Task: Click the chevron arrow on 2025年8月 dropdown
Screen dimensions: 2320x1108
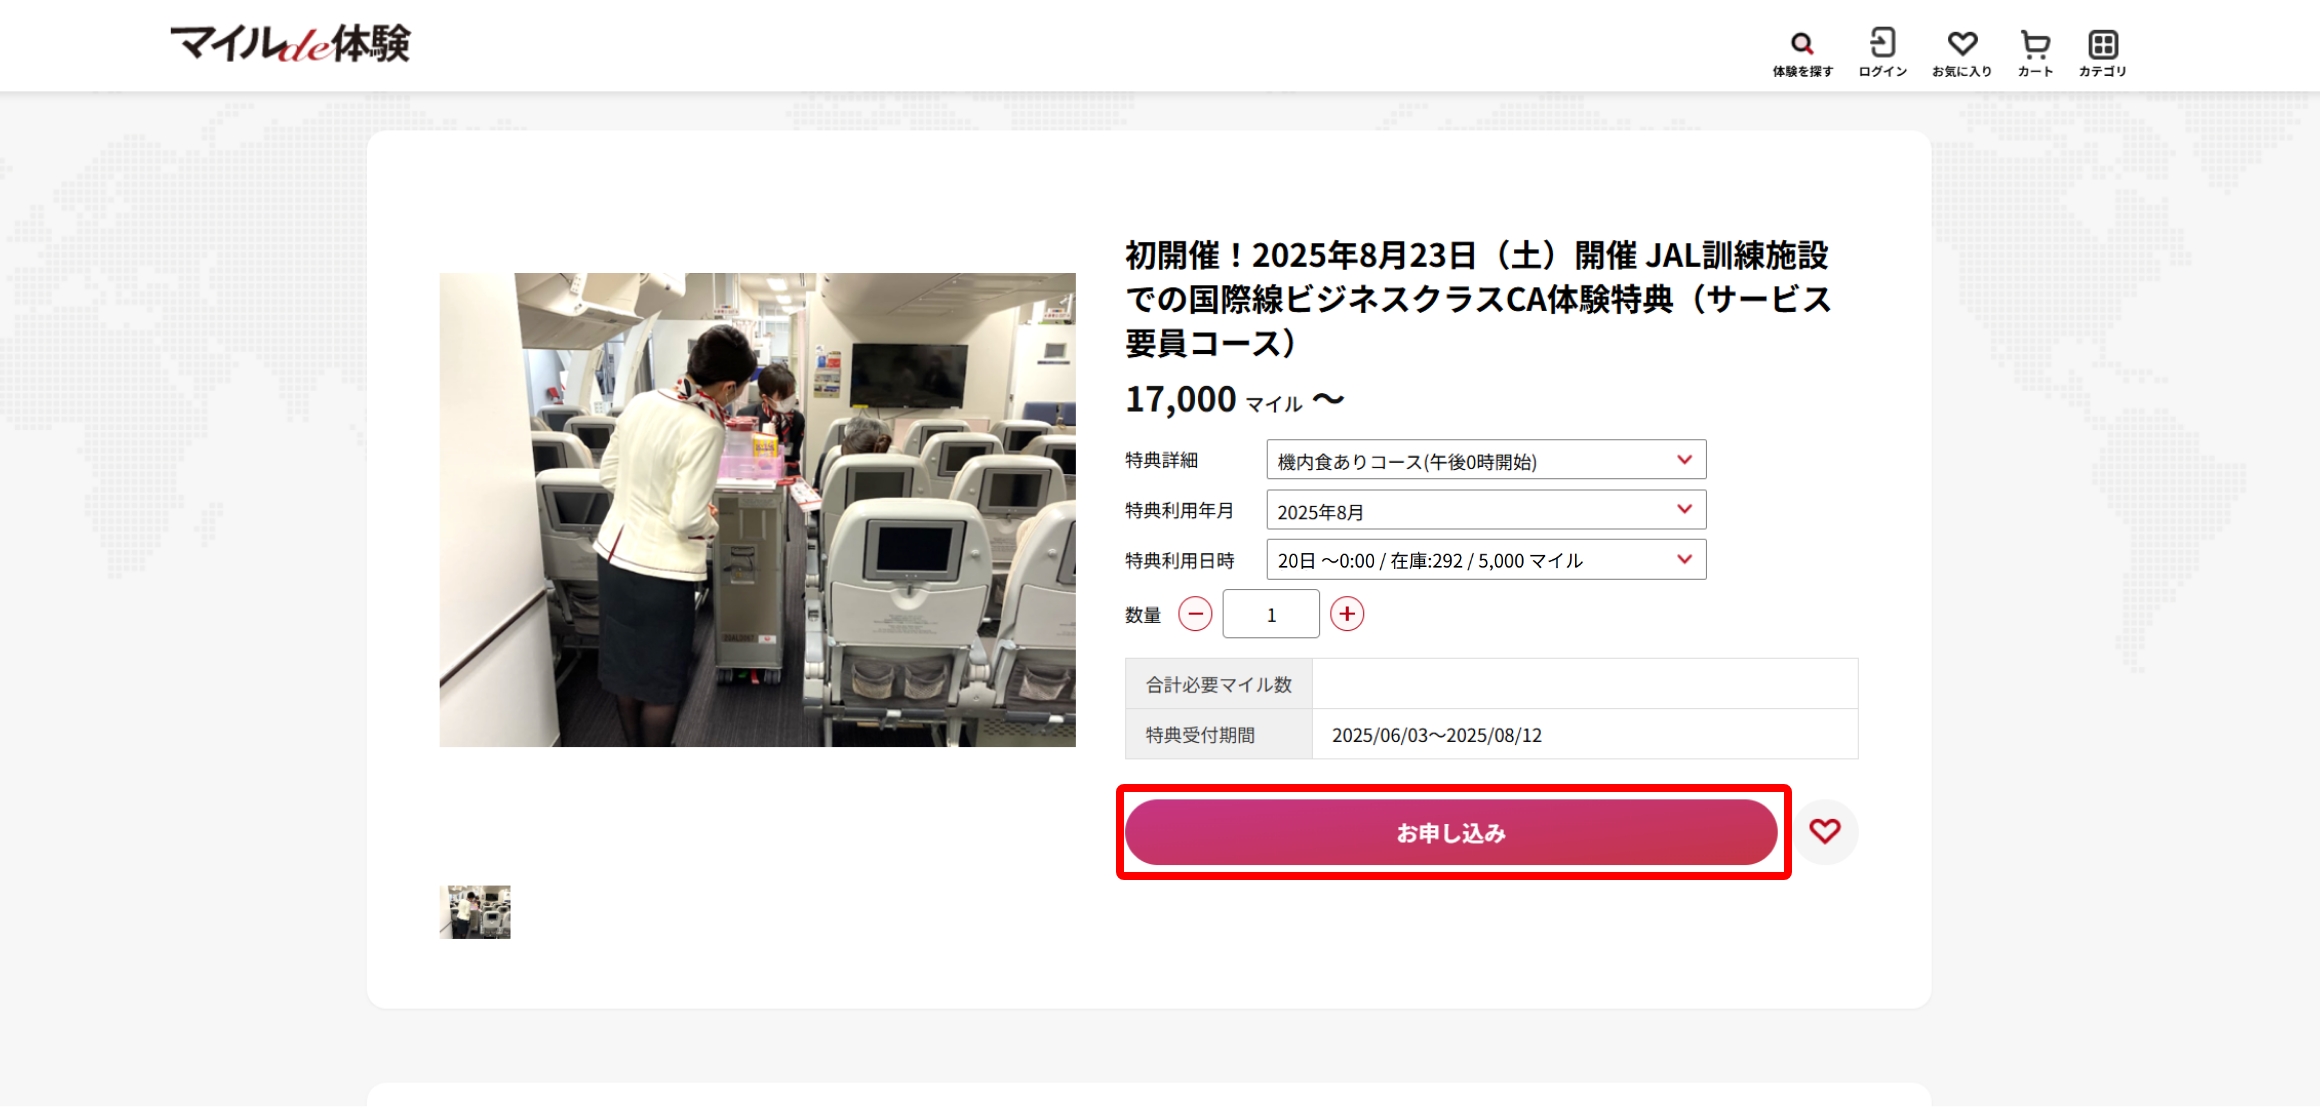Action: 1685,510
